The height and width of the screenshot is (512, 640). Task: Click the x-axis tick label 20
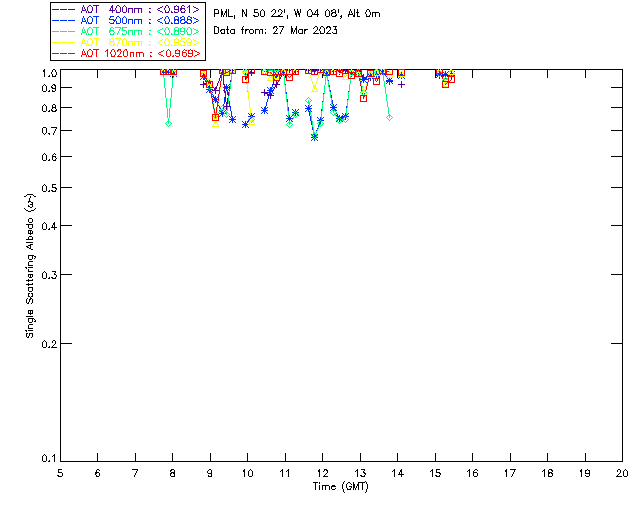coord(622,473)
